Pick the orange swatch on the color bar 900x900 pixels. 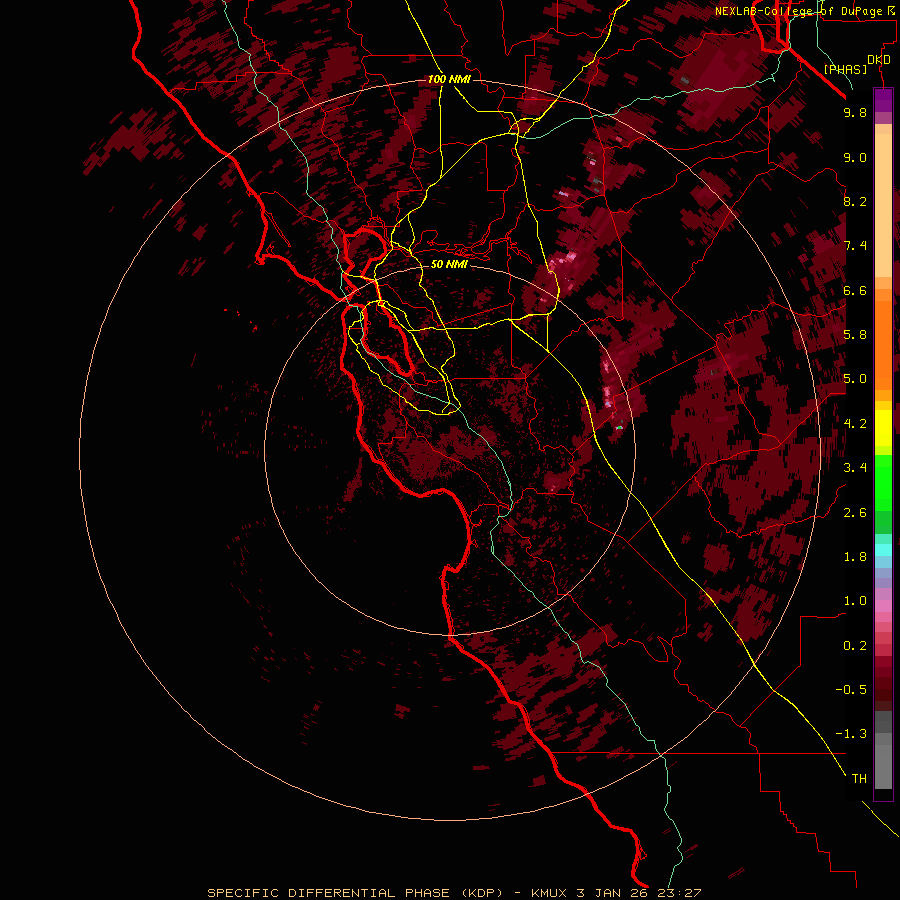pyautogui.click(x=883, y=346)
